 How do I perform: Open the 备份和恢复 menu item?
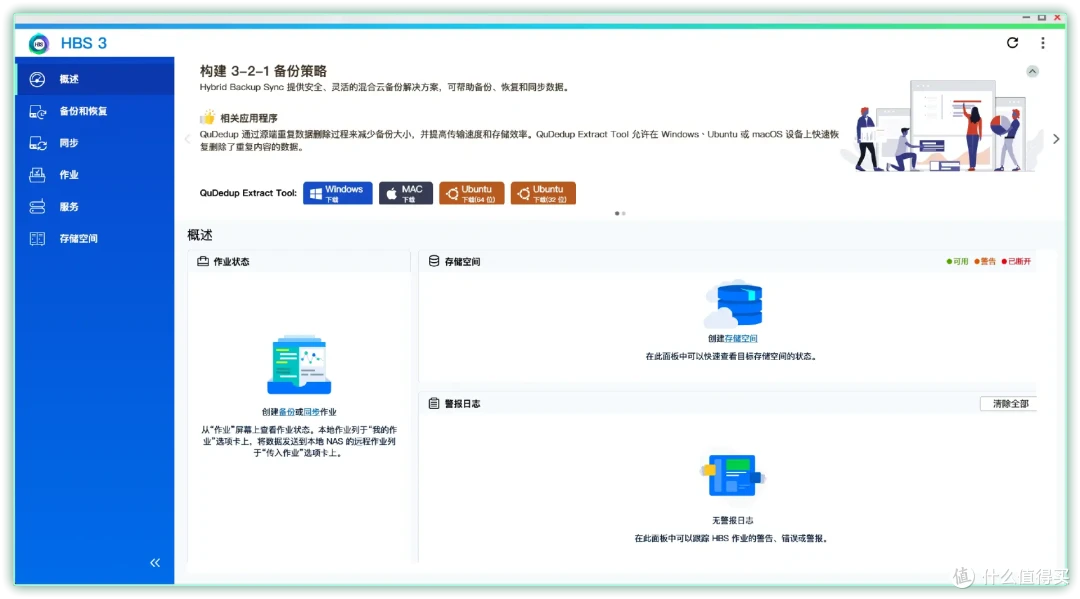point(95,111)
